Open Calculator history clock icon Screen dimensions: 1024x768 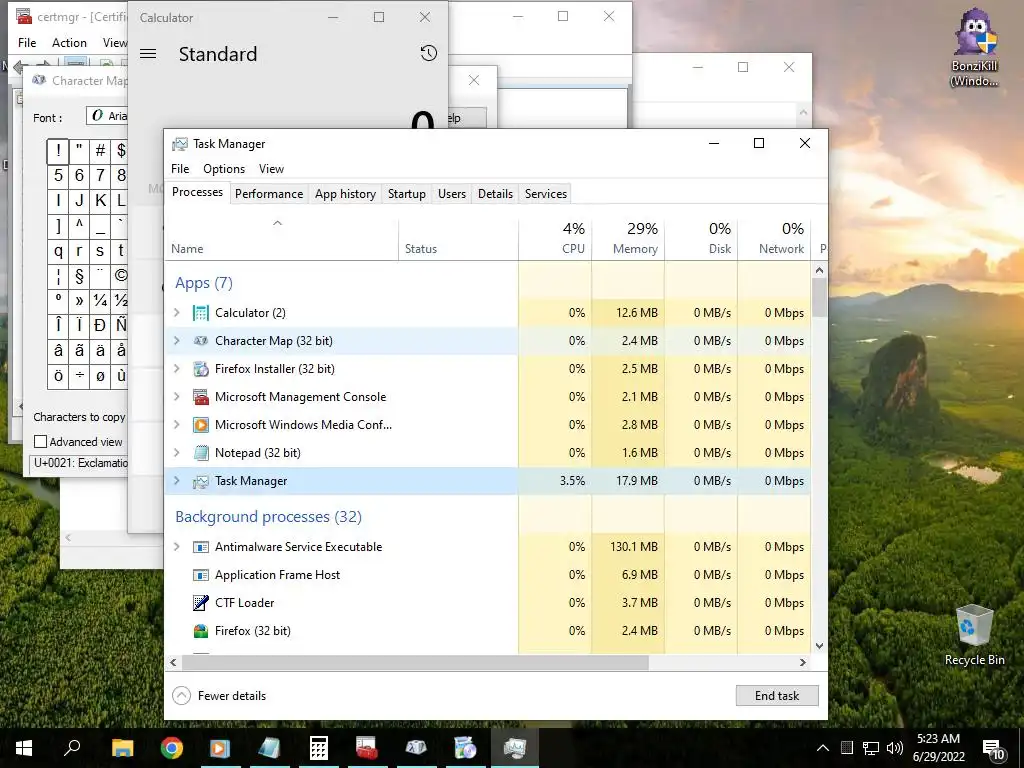pos(428,54)
